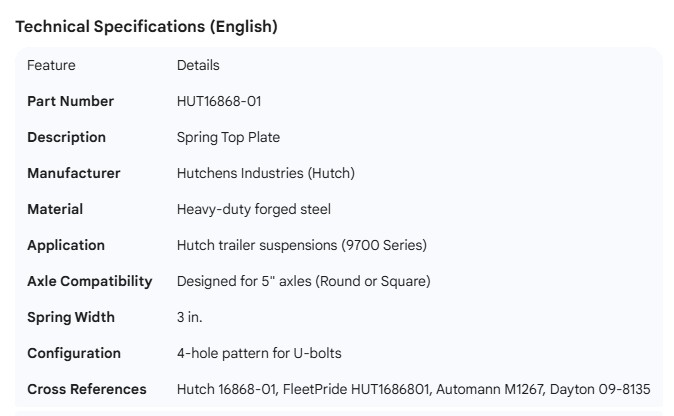Click the Spring Top Plate text
The height and width of the screenshot is (416, 674).
coord(228,137)
